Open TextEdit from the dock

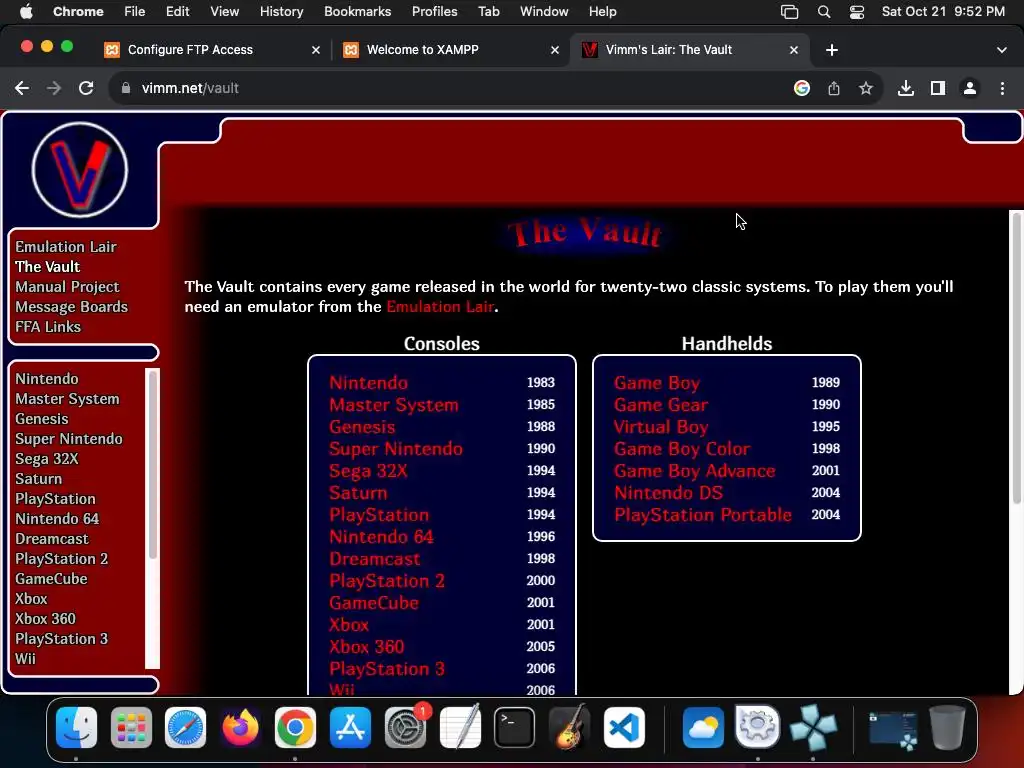pos(460,728)
